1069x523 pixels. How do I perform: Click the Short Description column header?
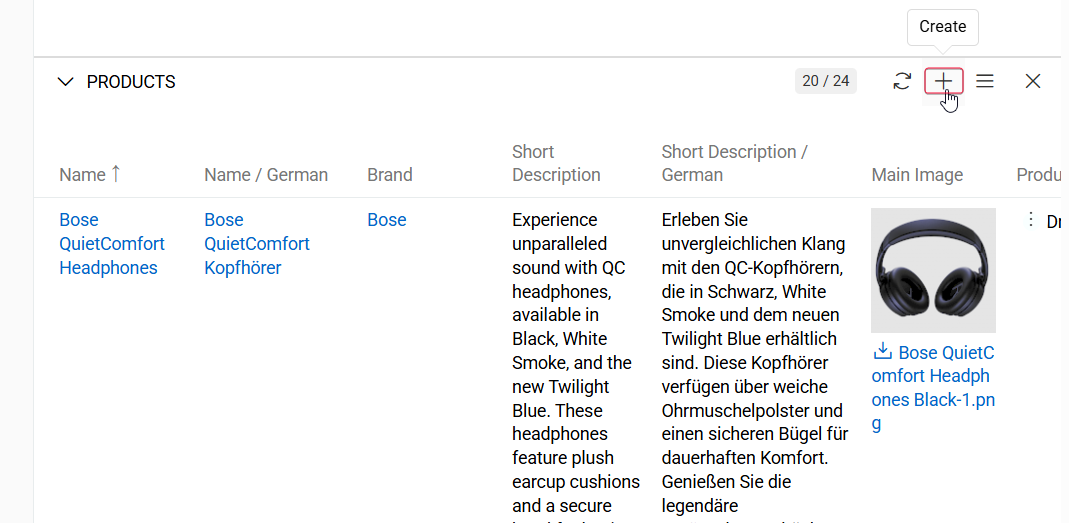click(x=556, y=163)
